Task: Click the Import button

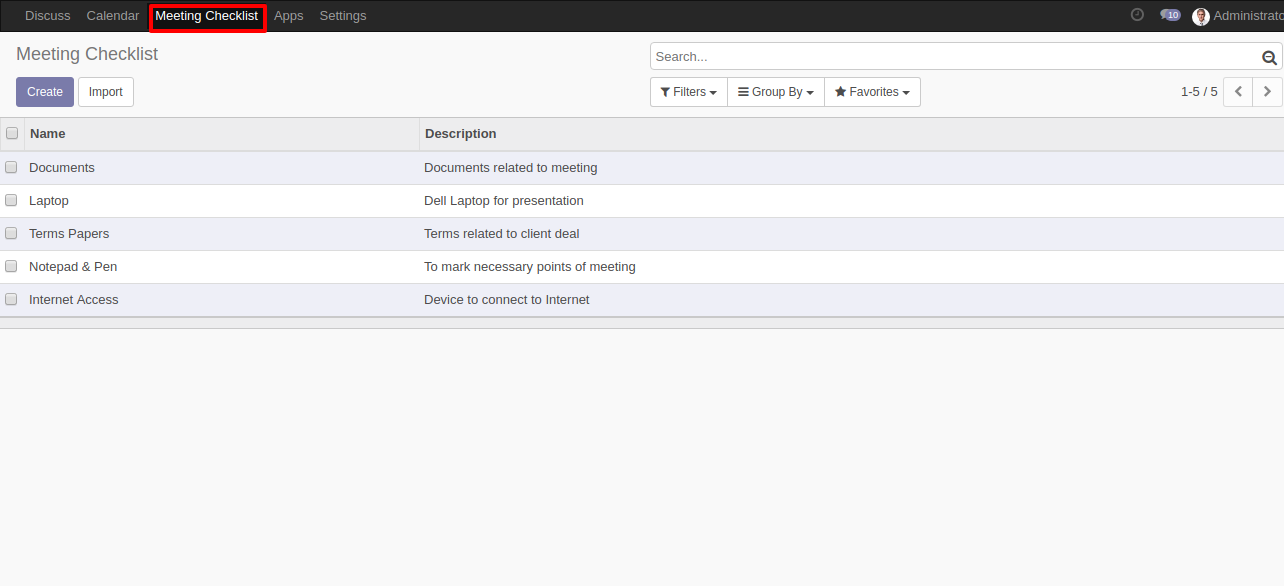Action: [x=106, y=92]
